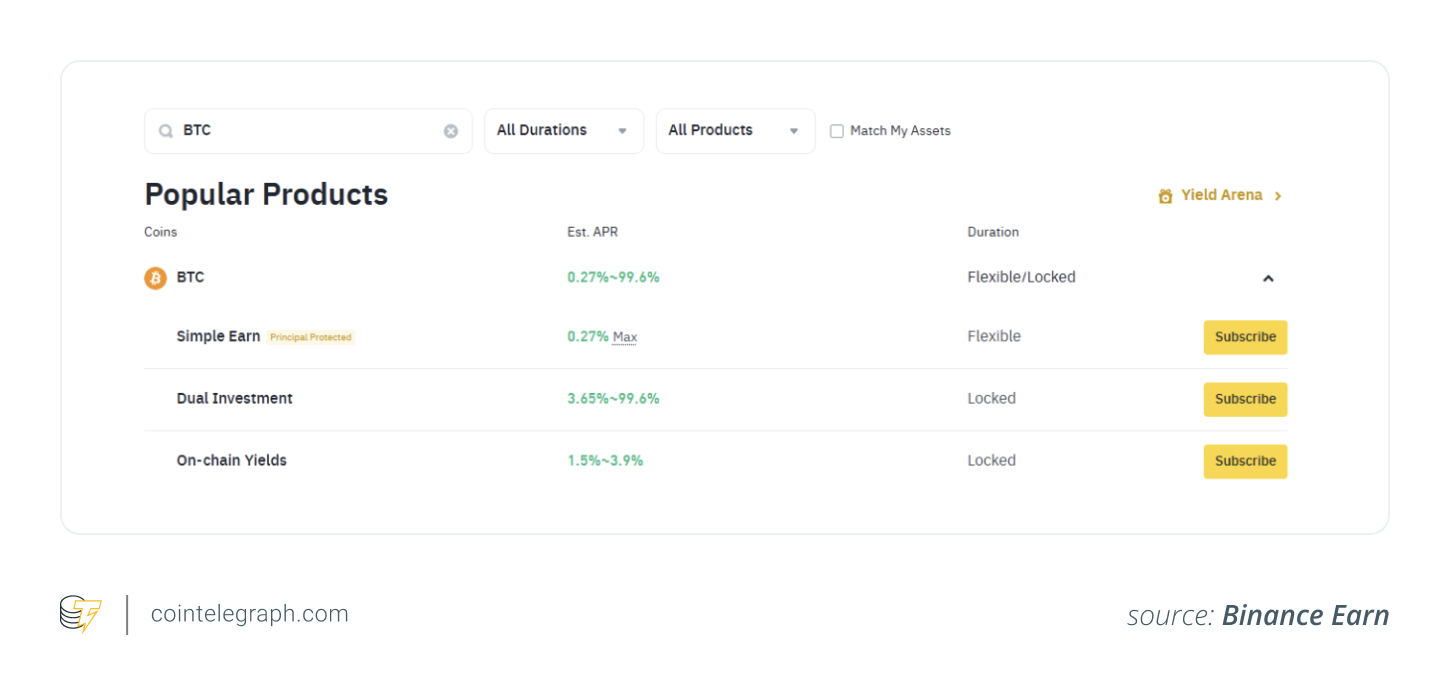
Task: Click the search magnifier icon
Action: [x=166, y=130]
